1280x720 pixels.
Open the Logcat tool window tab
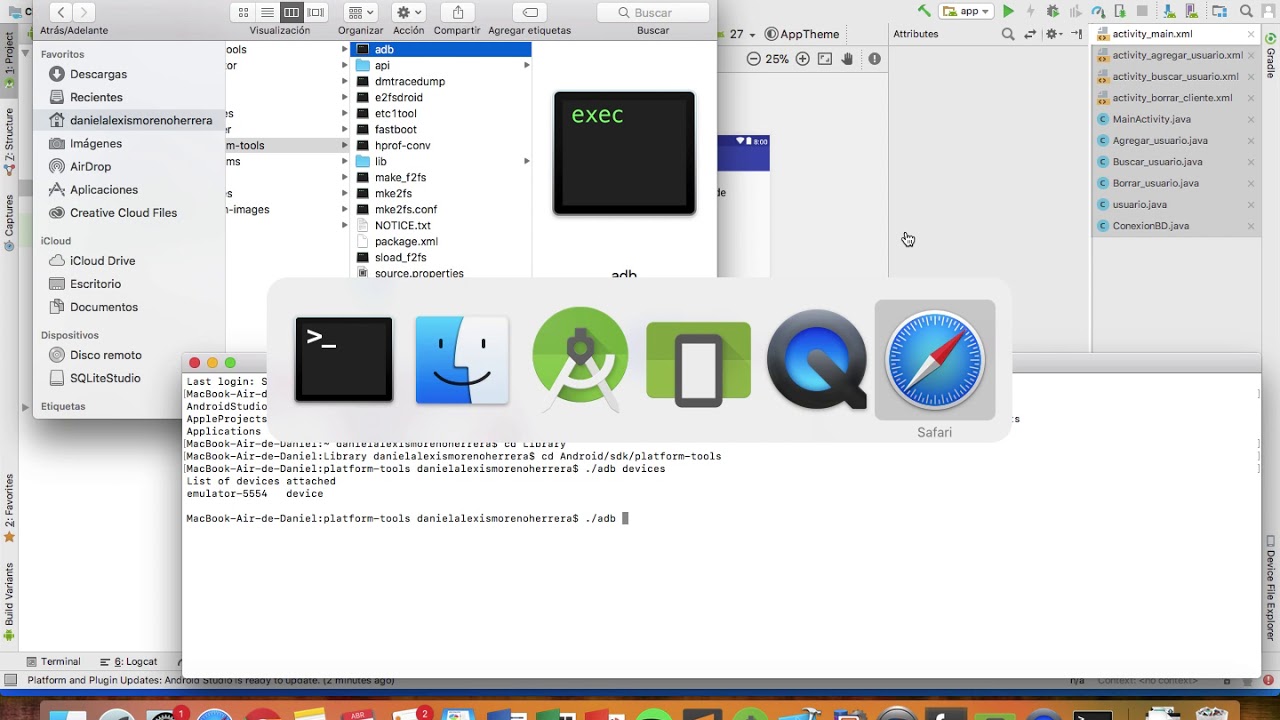129,662
